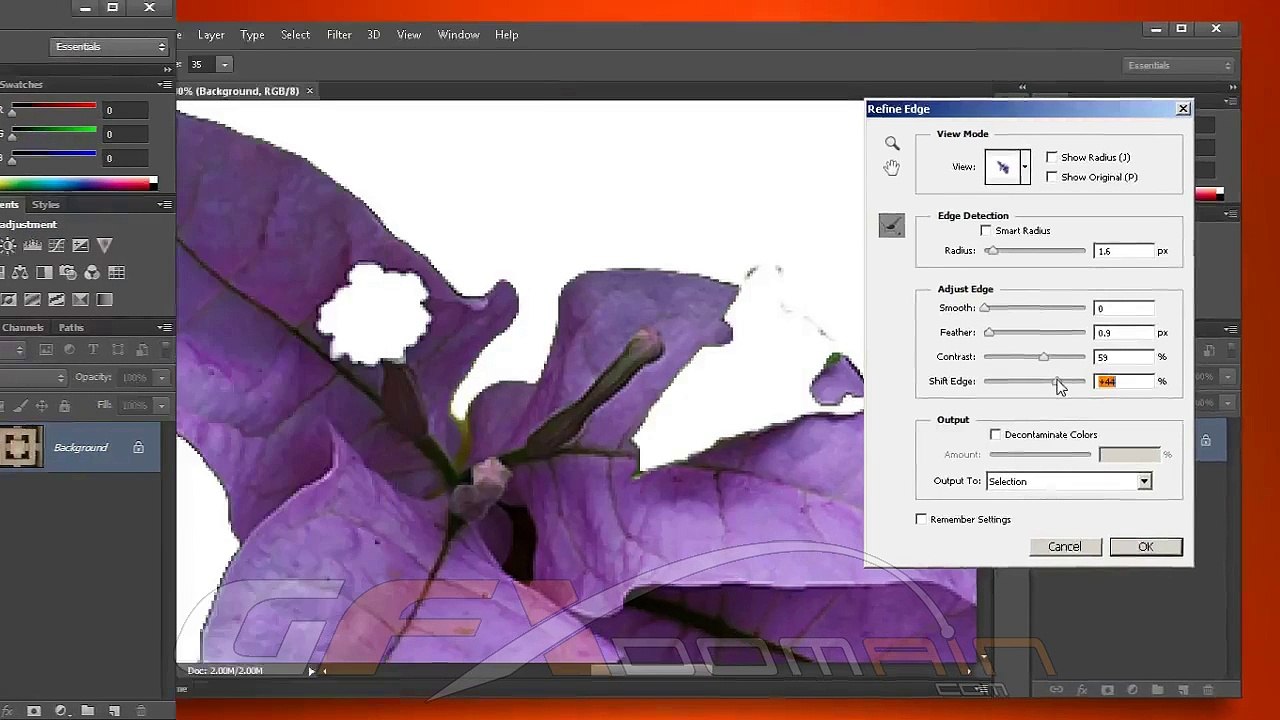Click Cancel in Refine Edge dialog

(x=1065, y=547)
